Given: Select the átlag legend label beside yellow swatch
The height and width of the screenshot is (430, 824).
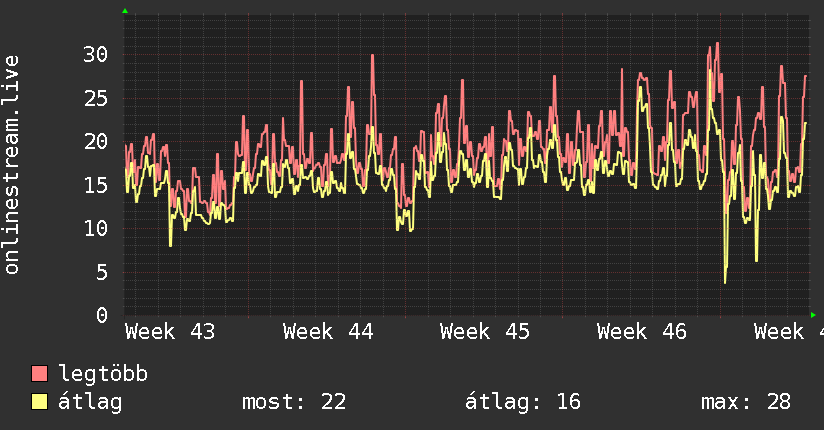Looking at the screenshot, I should tap(90, 402).
